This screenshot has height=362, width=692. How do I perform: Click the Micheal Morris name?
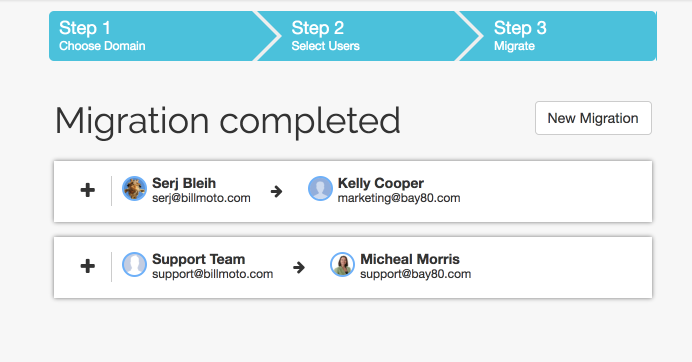coord(410,259)
